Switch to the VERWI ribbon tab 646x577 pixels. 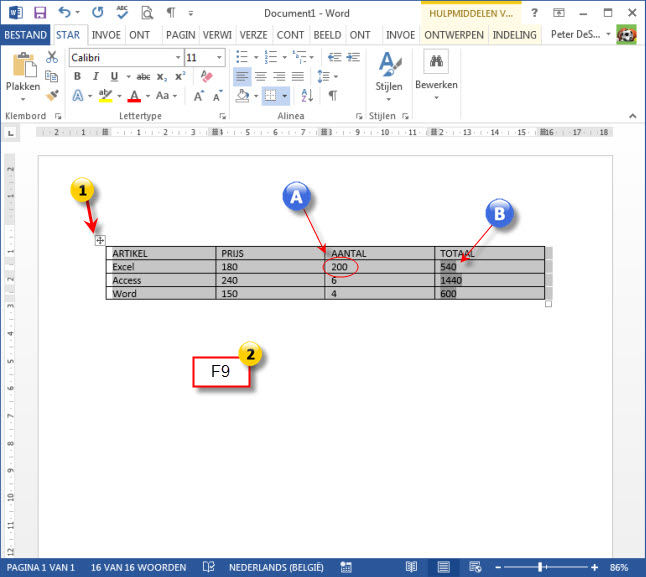point(217,35)
